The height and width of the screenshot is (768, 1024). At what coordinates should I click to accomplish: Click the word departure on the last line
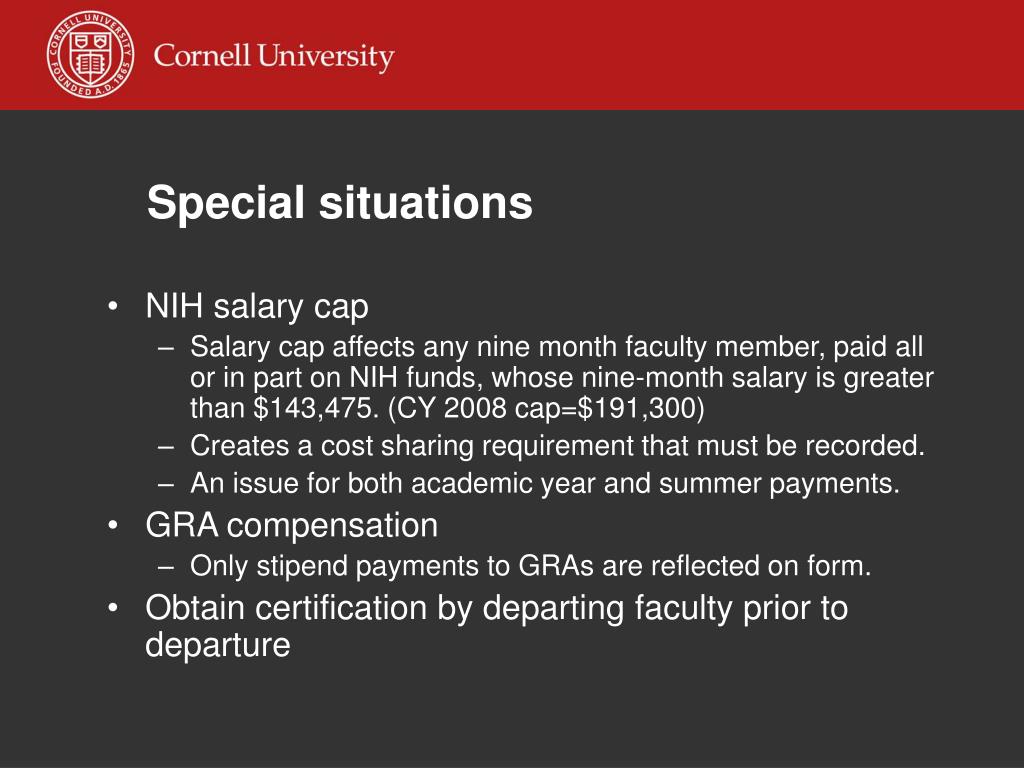coord(217,645)
